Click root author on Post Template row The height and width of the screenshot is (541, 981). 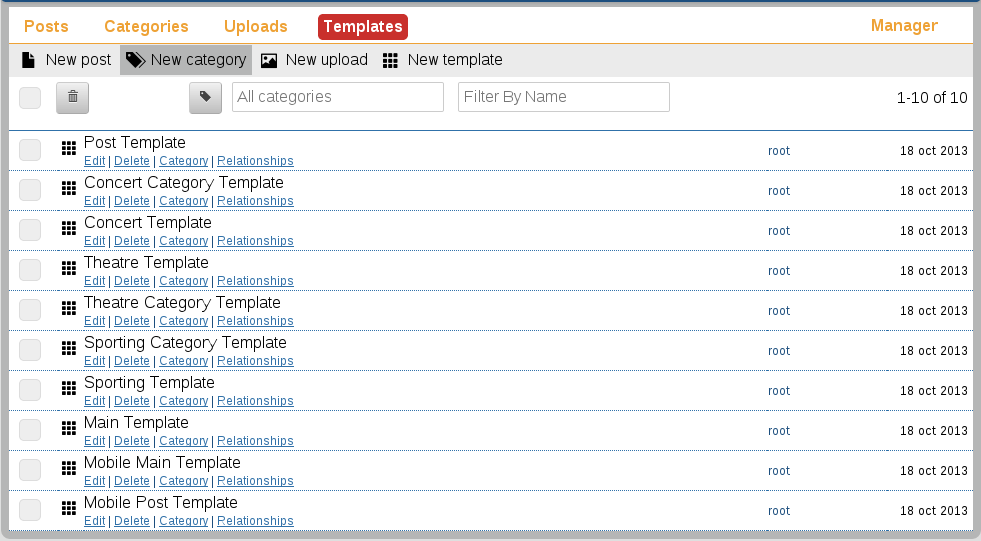[x=779, y=151]
